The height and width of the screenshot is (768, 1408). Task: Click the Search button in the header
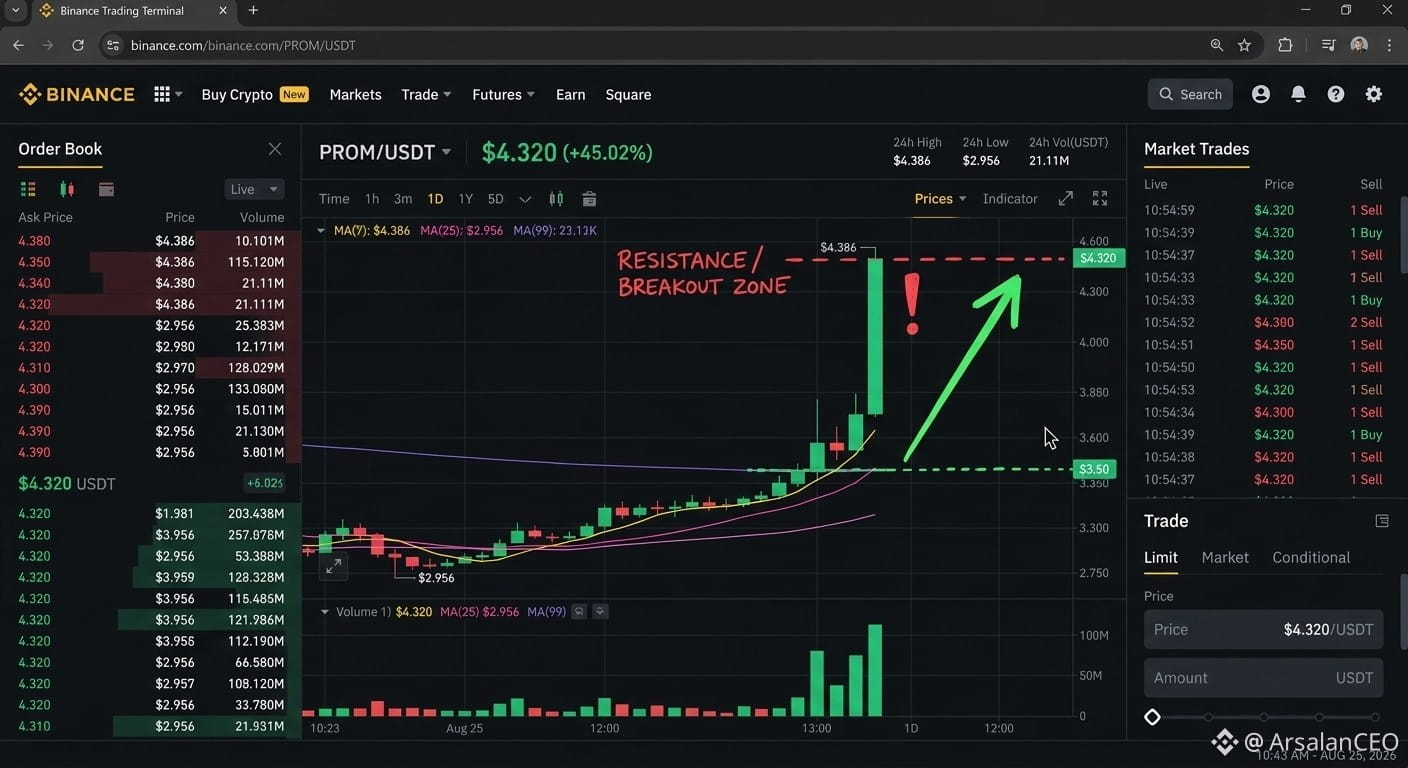1190,94
